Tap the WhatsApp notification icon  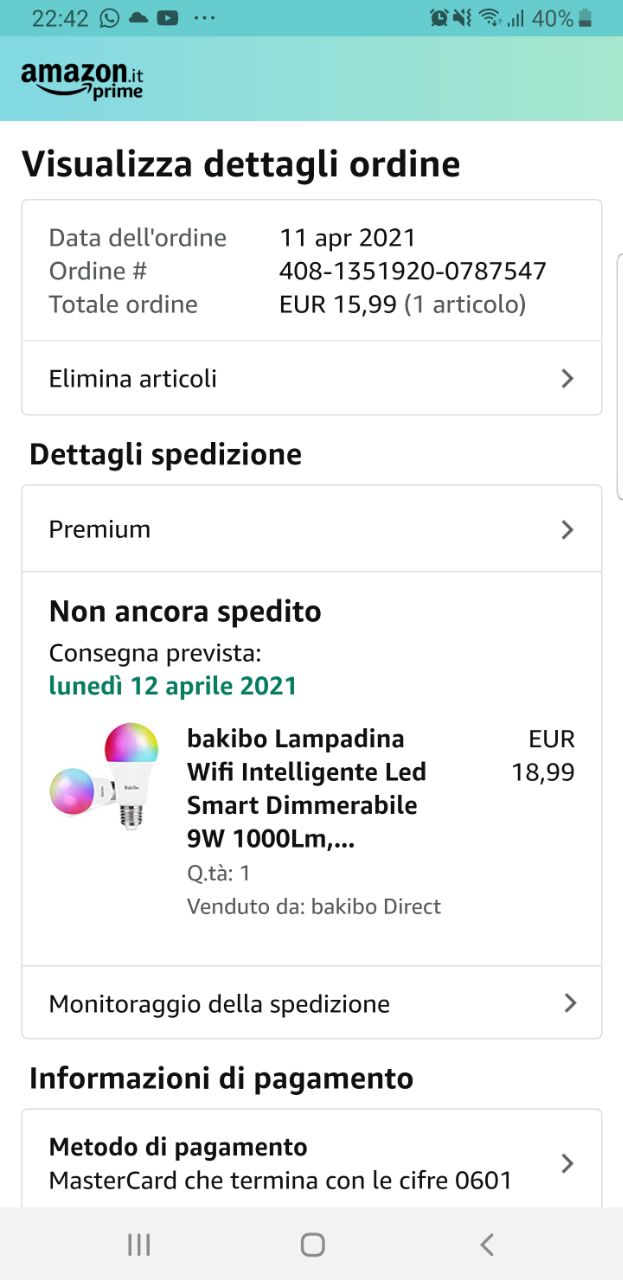coord(110,18)
